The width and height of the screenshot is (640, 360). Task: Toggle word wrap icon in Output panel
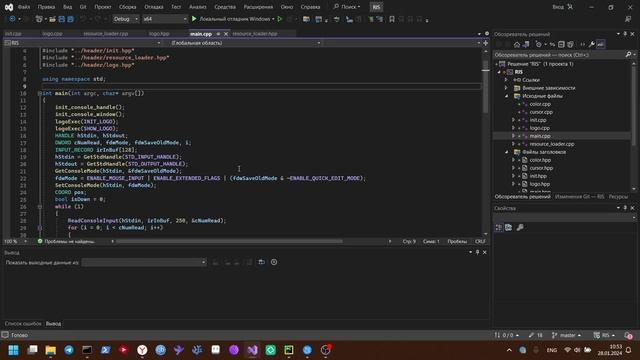tap(262, 262)
